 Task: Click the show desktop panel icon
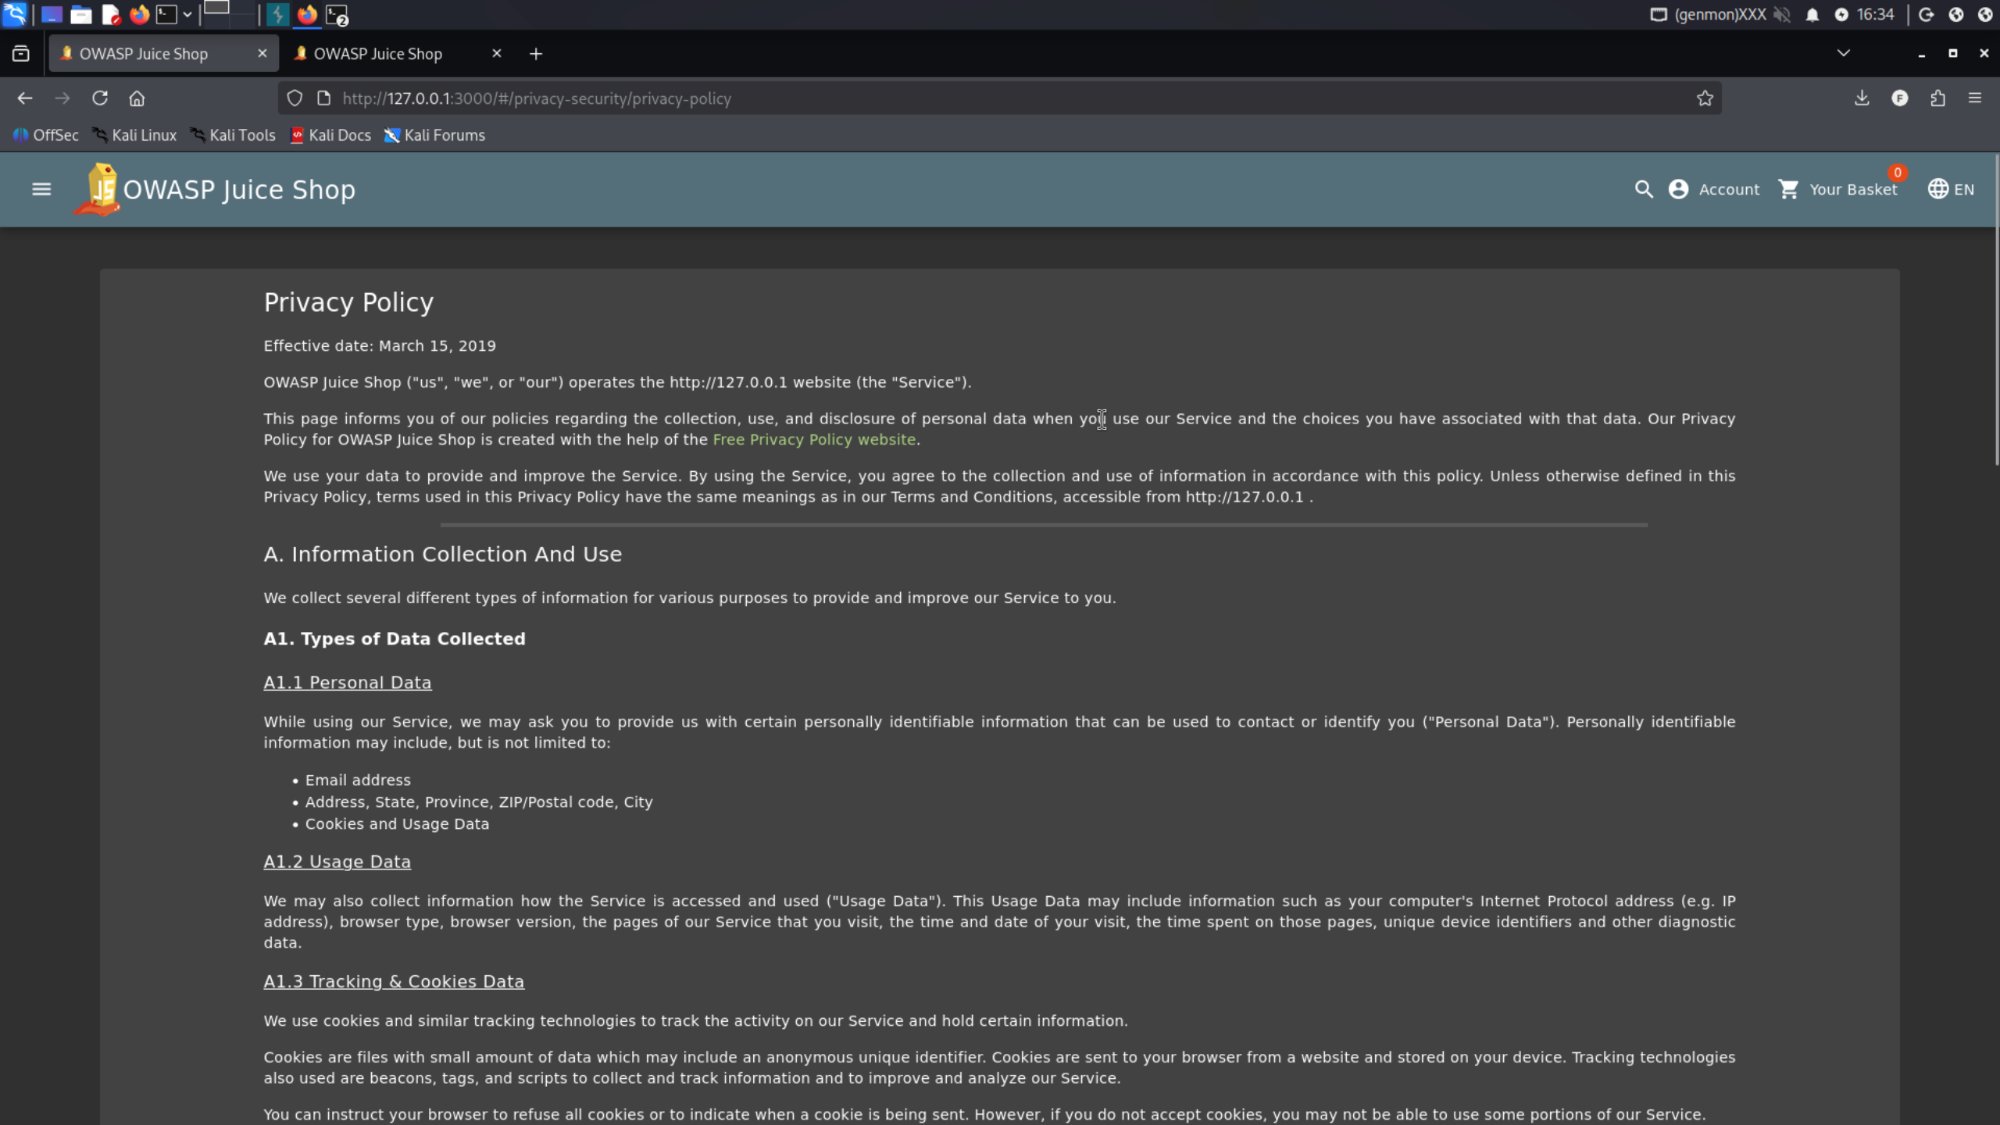(52, 14)
